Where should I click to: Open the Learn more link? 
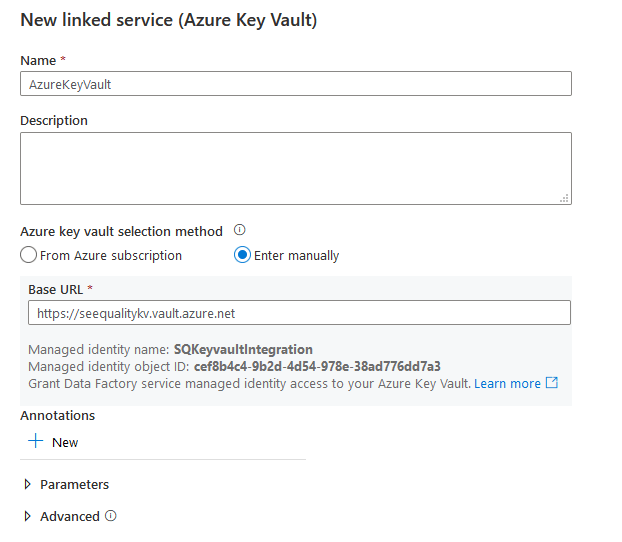[507, 383]
